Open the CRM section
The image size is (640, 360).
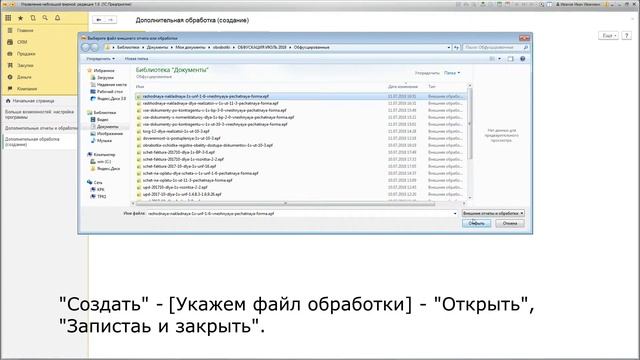click(x=22, y=42)
